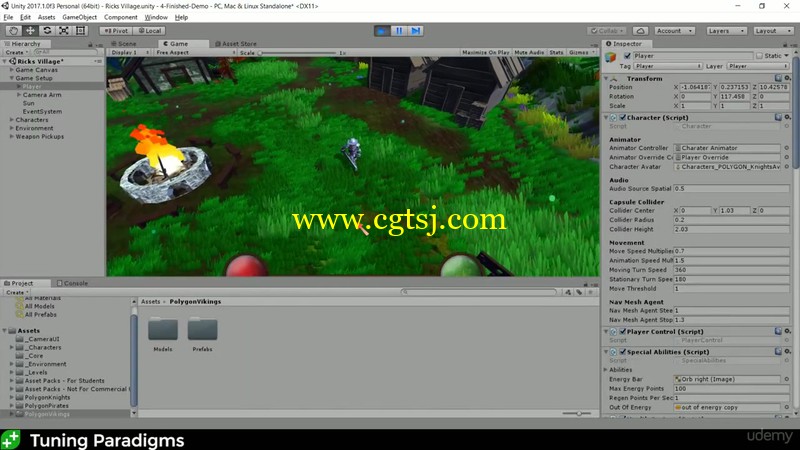Open Cloud services icon
Screen dimensions: 800x450
click(x=640, y=31)
